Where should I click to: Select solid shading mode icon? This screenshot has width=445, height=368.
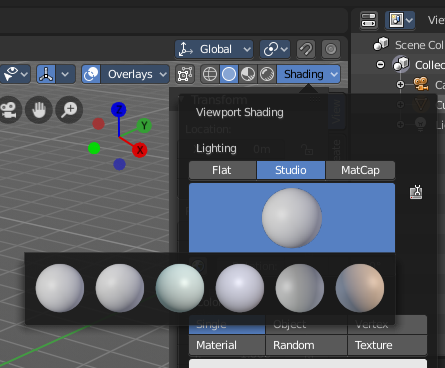click(x=229, y=74)
